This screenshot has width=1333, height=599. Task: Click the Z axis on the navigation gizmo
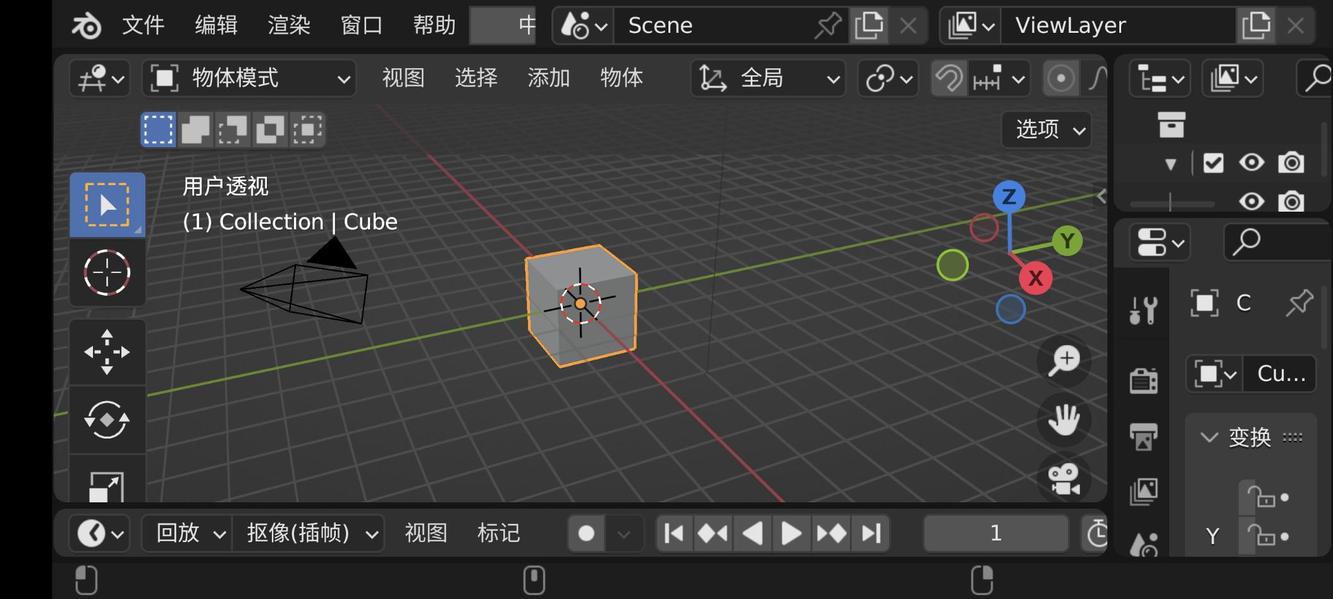(1008, 197)
